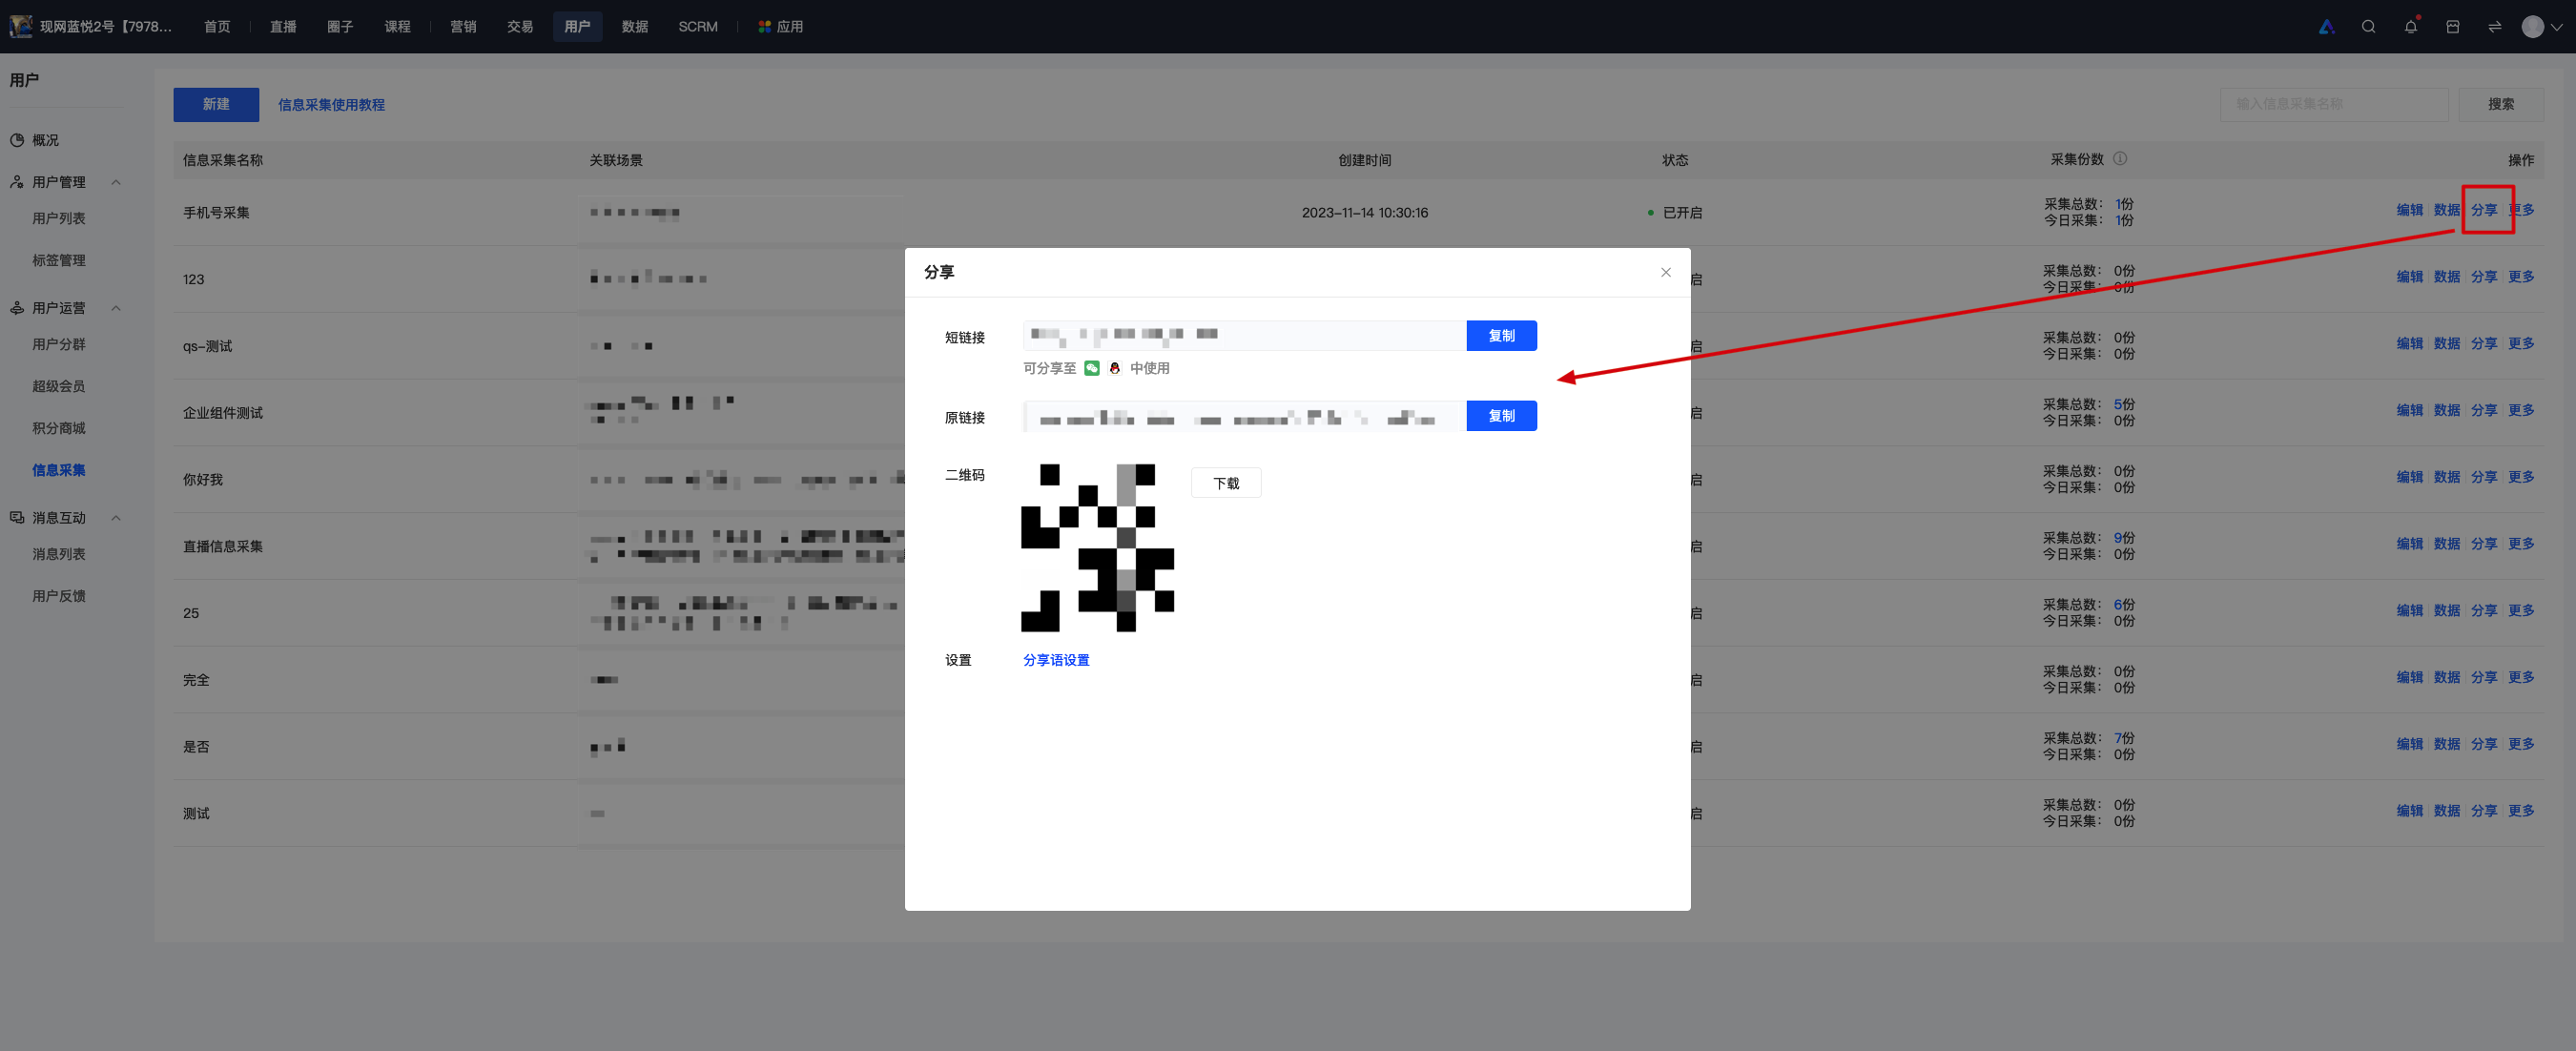Open the 首页 menu
This screenshot has height=1051, width=2576.
point(217,27)
